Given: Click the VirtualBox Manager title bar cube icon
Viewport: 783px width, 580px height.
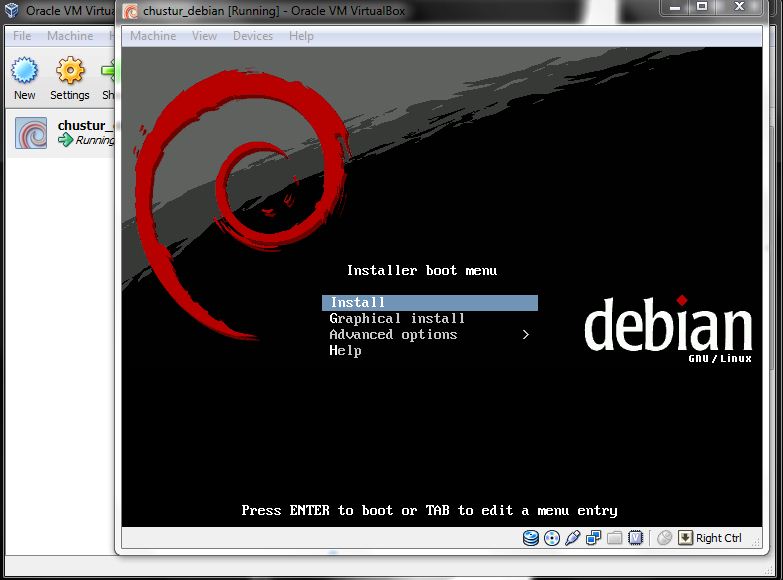Looking at the screenshot, I should click(11, 10).
